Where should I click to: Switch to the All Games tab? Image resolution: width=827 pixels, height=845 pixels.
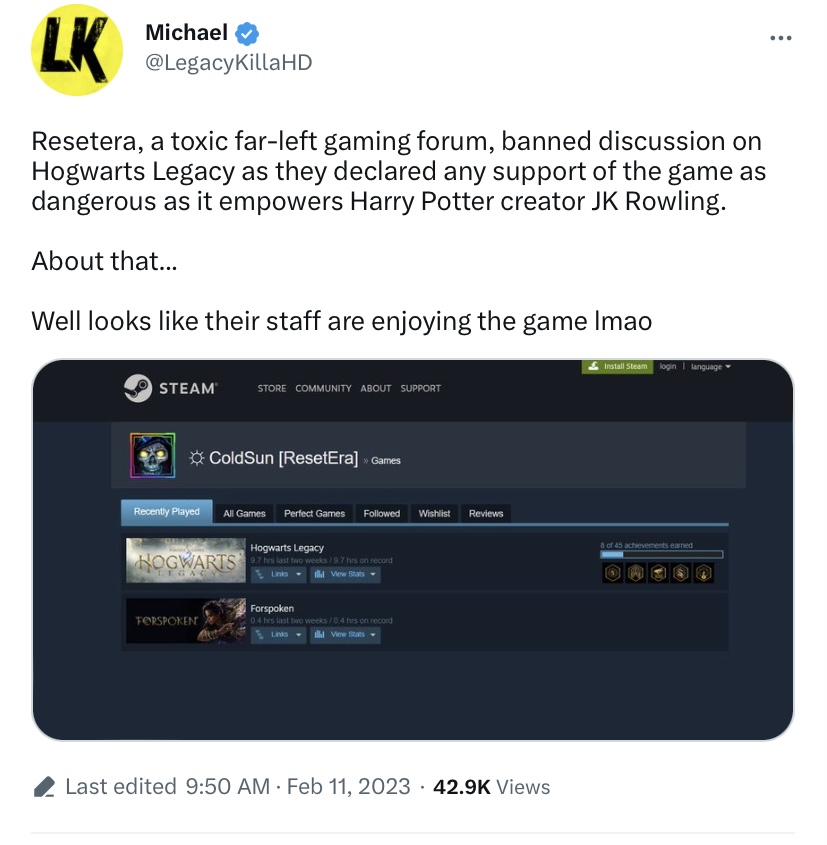pyautogui.click(x=244, y=514)
